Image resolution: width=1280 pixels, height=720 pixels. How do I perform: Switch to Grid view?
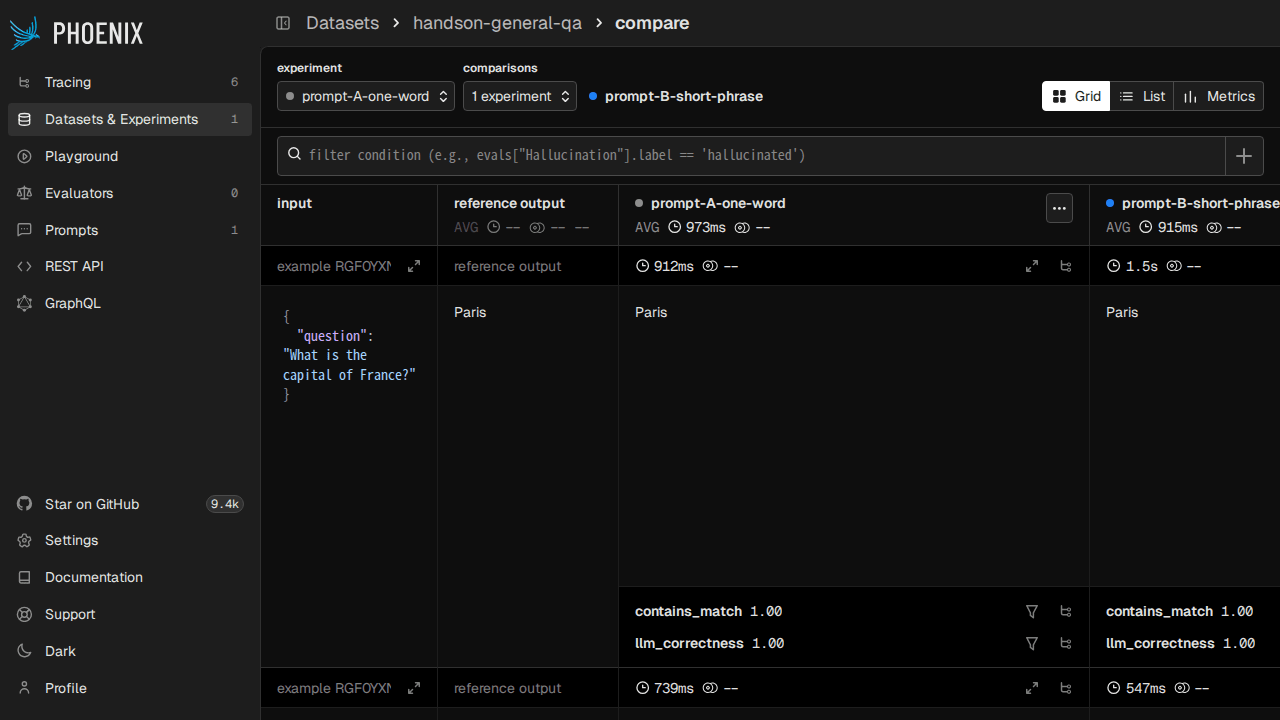click(x=1076, y=96)
